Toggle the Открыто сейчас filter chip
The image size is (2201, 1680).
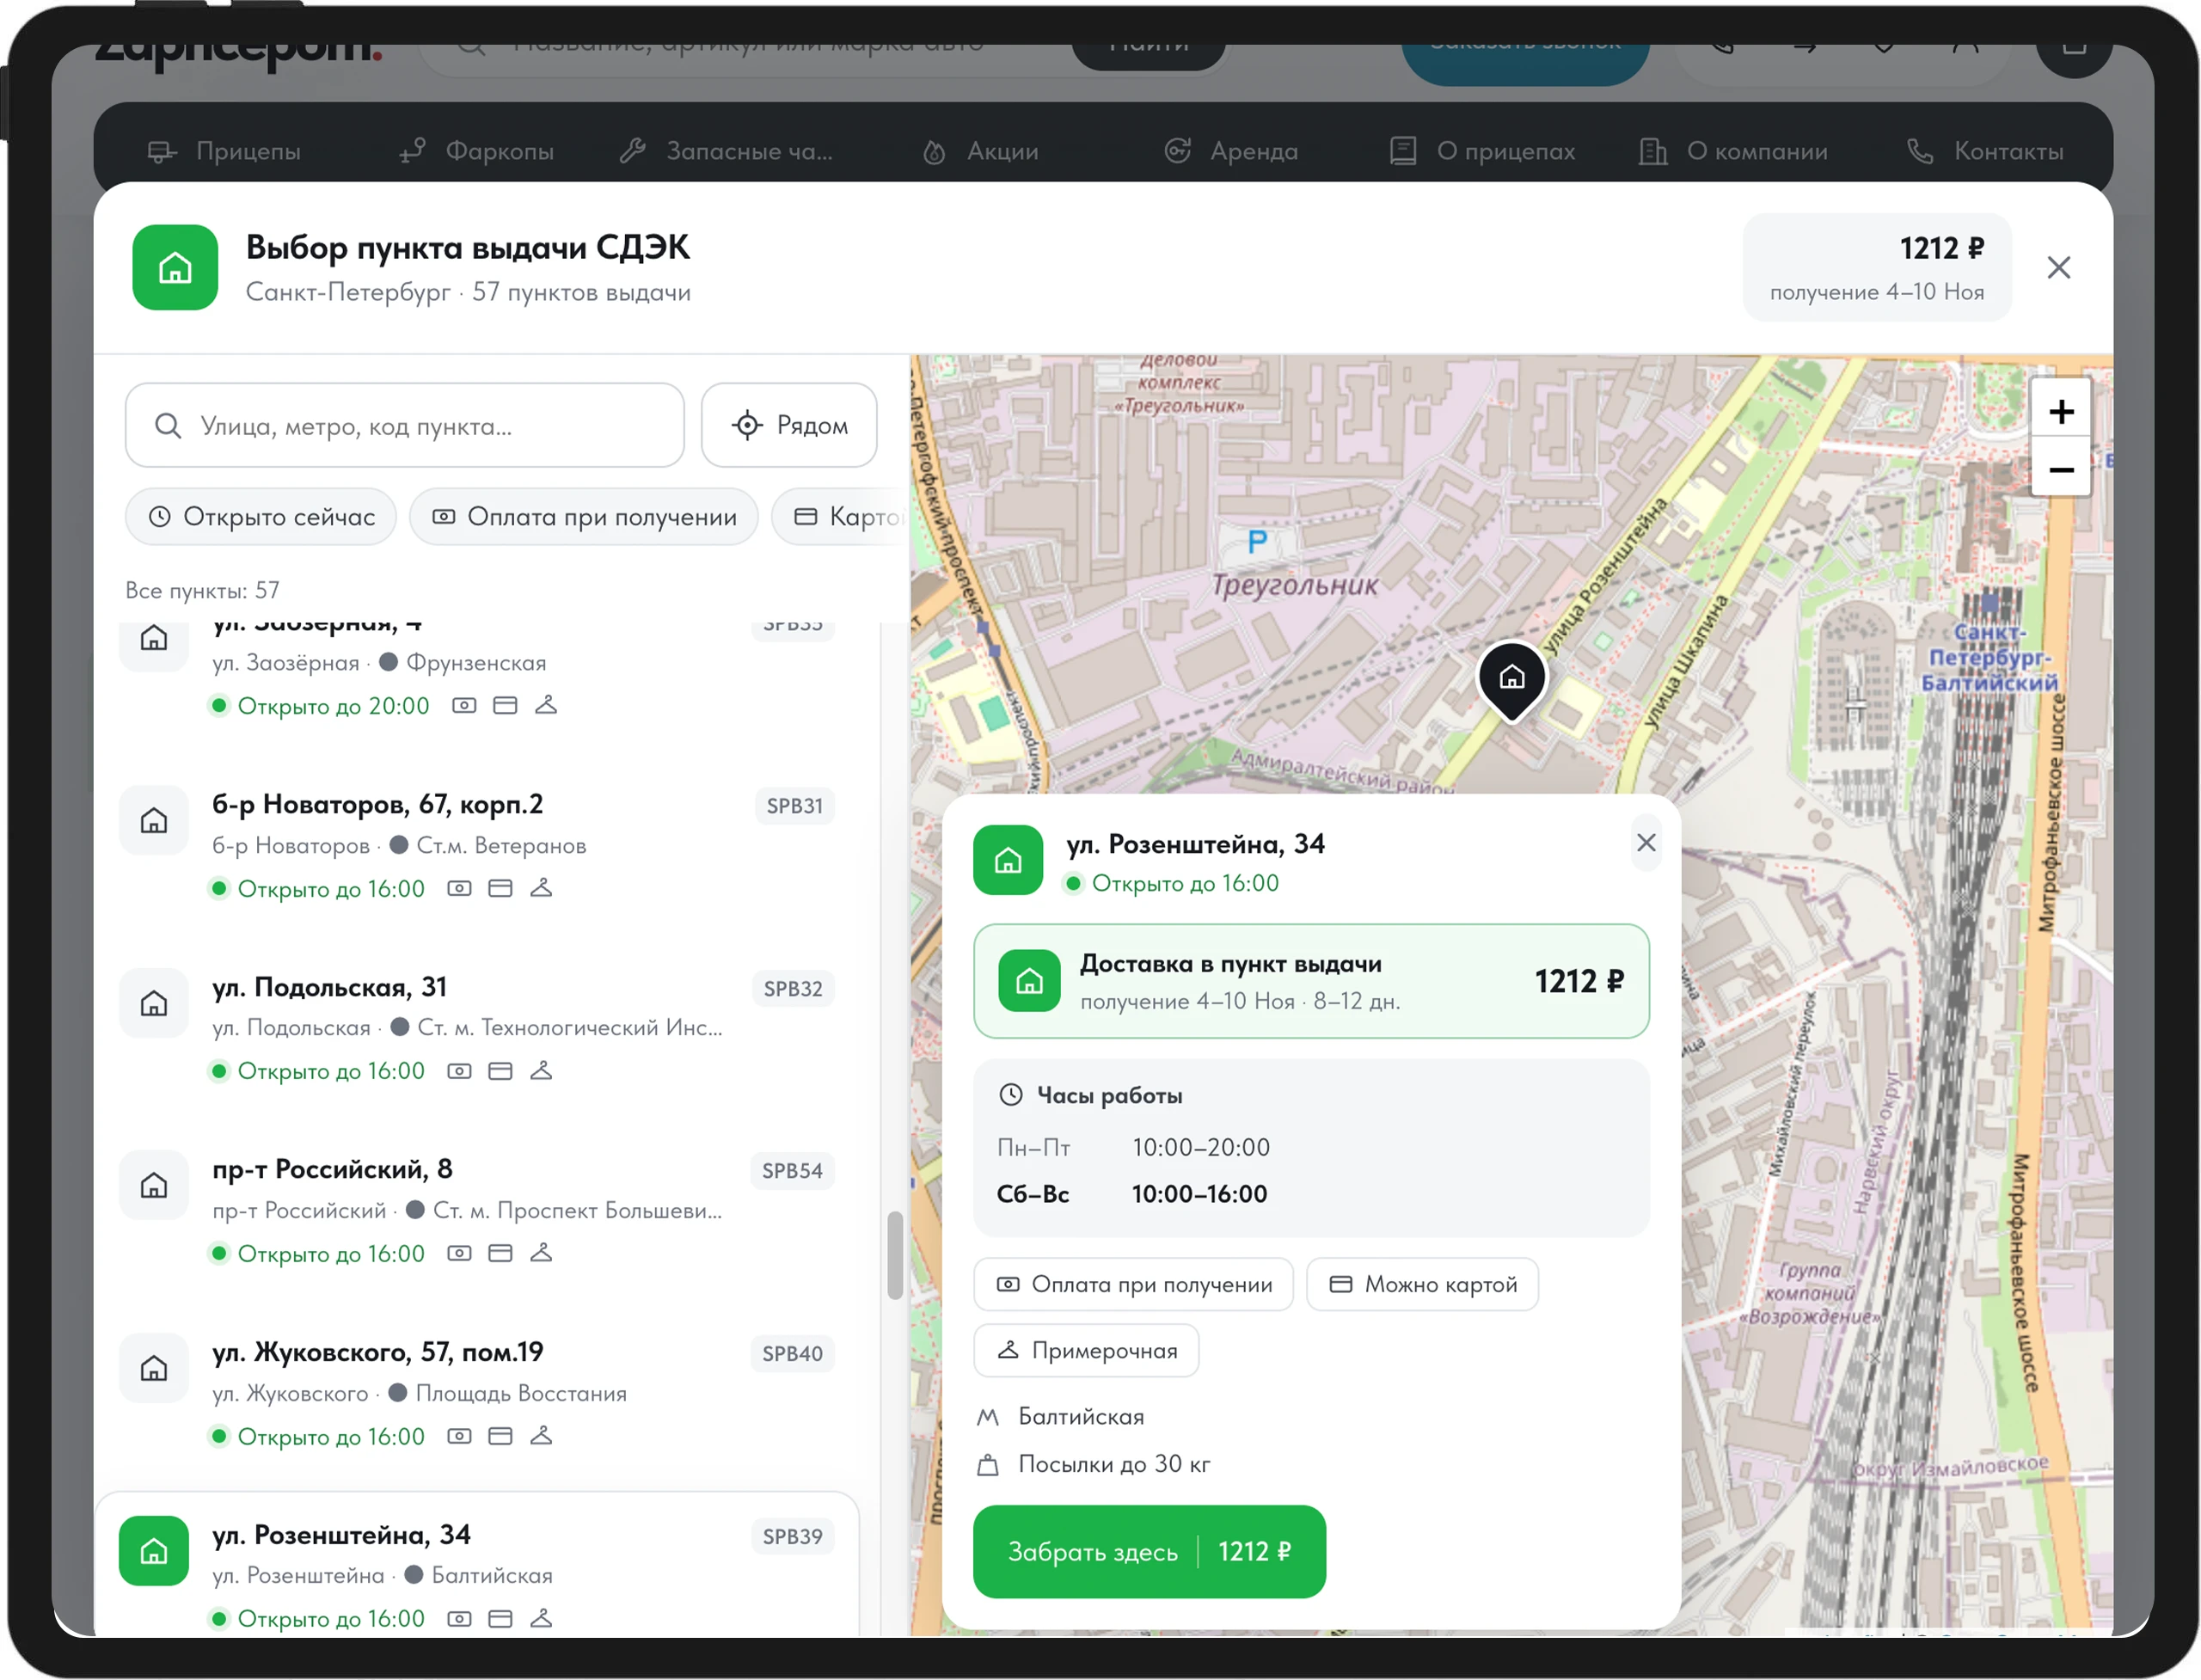click(x=261, y=517)
